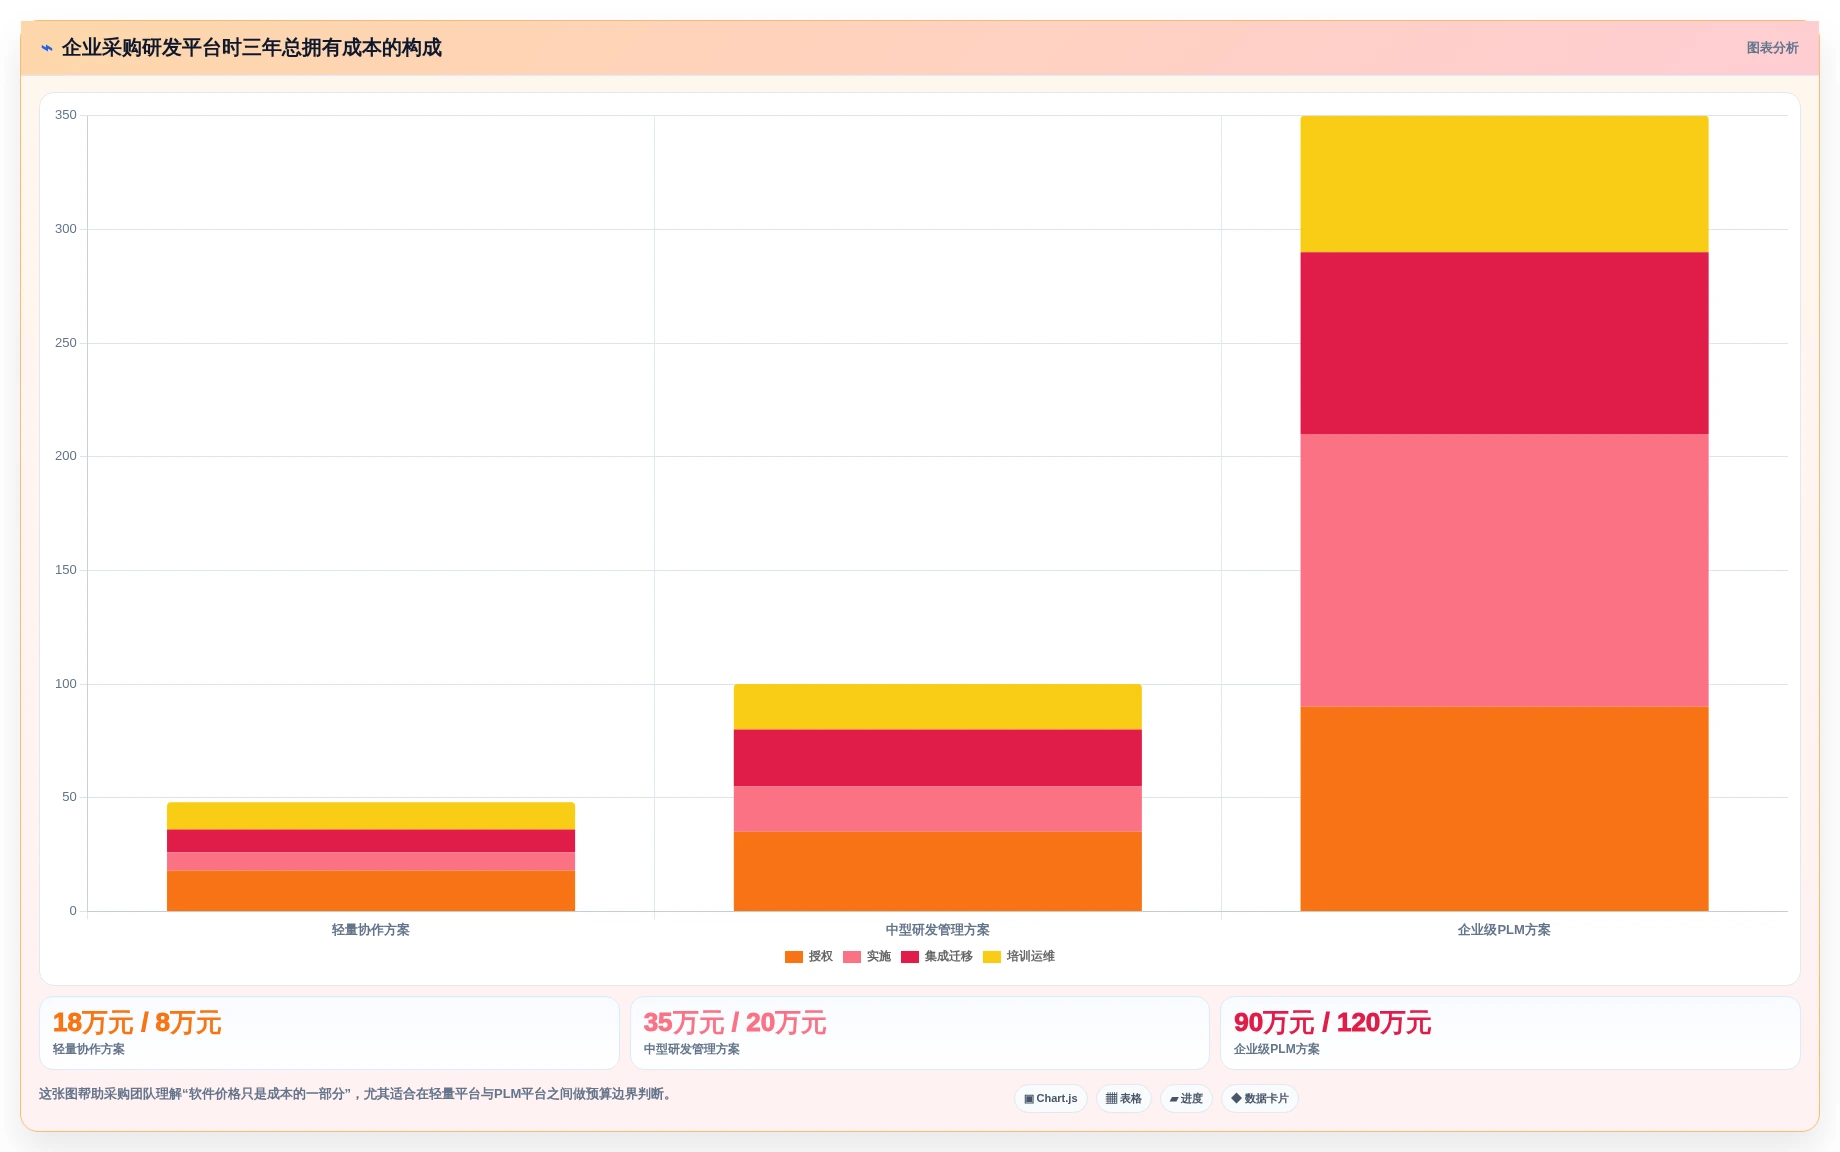Click the 轻量协作方案 caption in the first card
This screenshot has height=1152, width=1840.
89,1049
